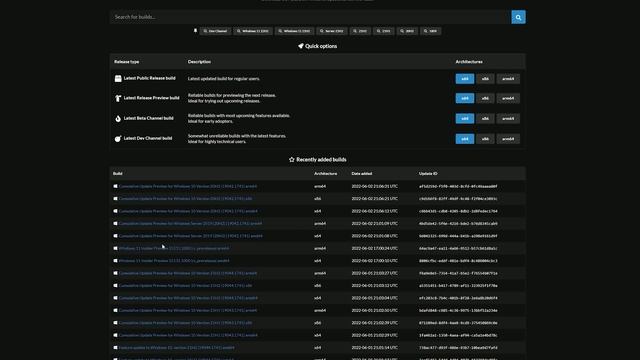The height and width of the screenshot is (360, 640).
Task: Open the first Cumulative Update Preview arm64 link
Action: (x=188, y=187)
